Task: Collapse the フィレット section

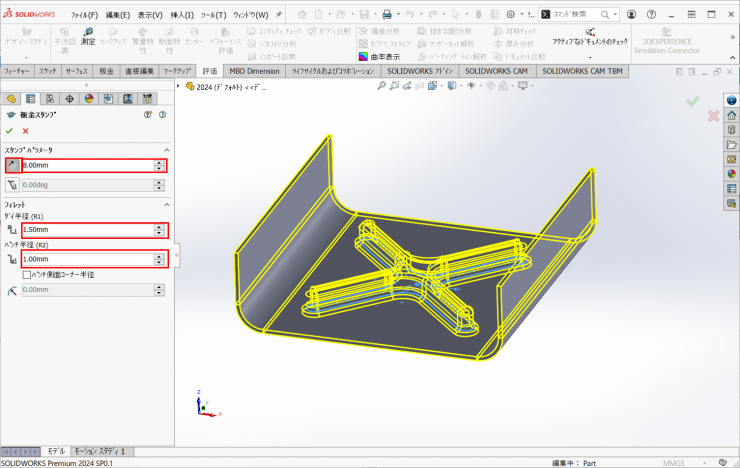Action: (x=165, y=204)
